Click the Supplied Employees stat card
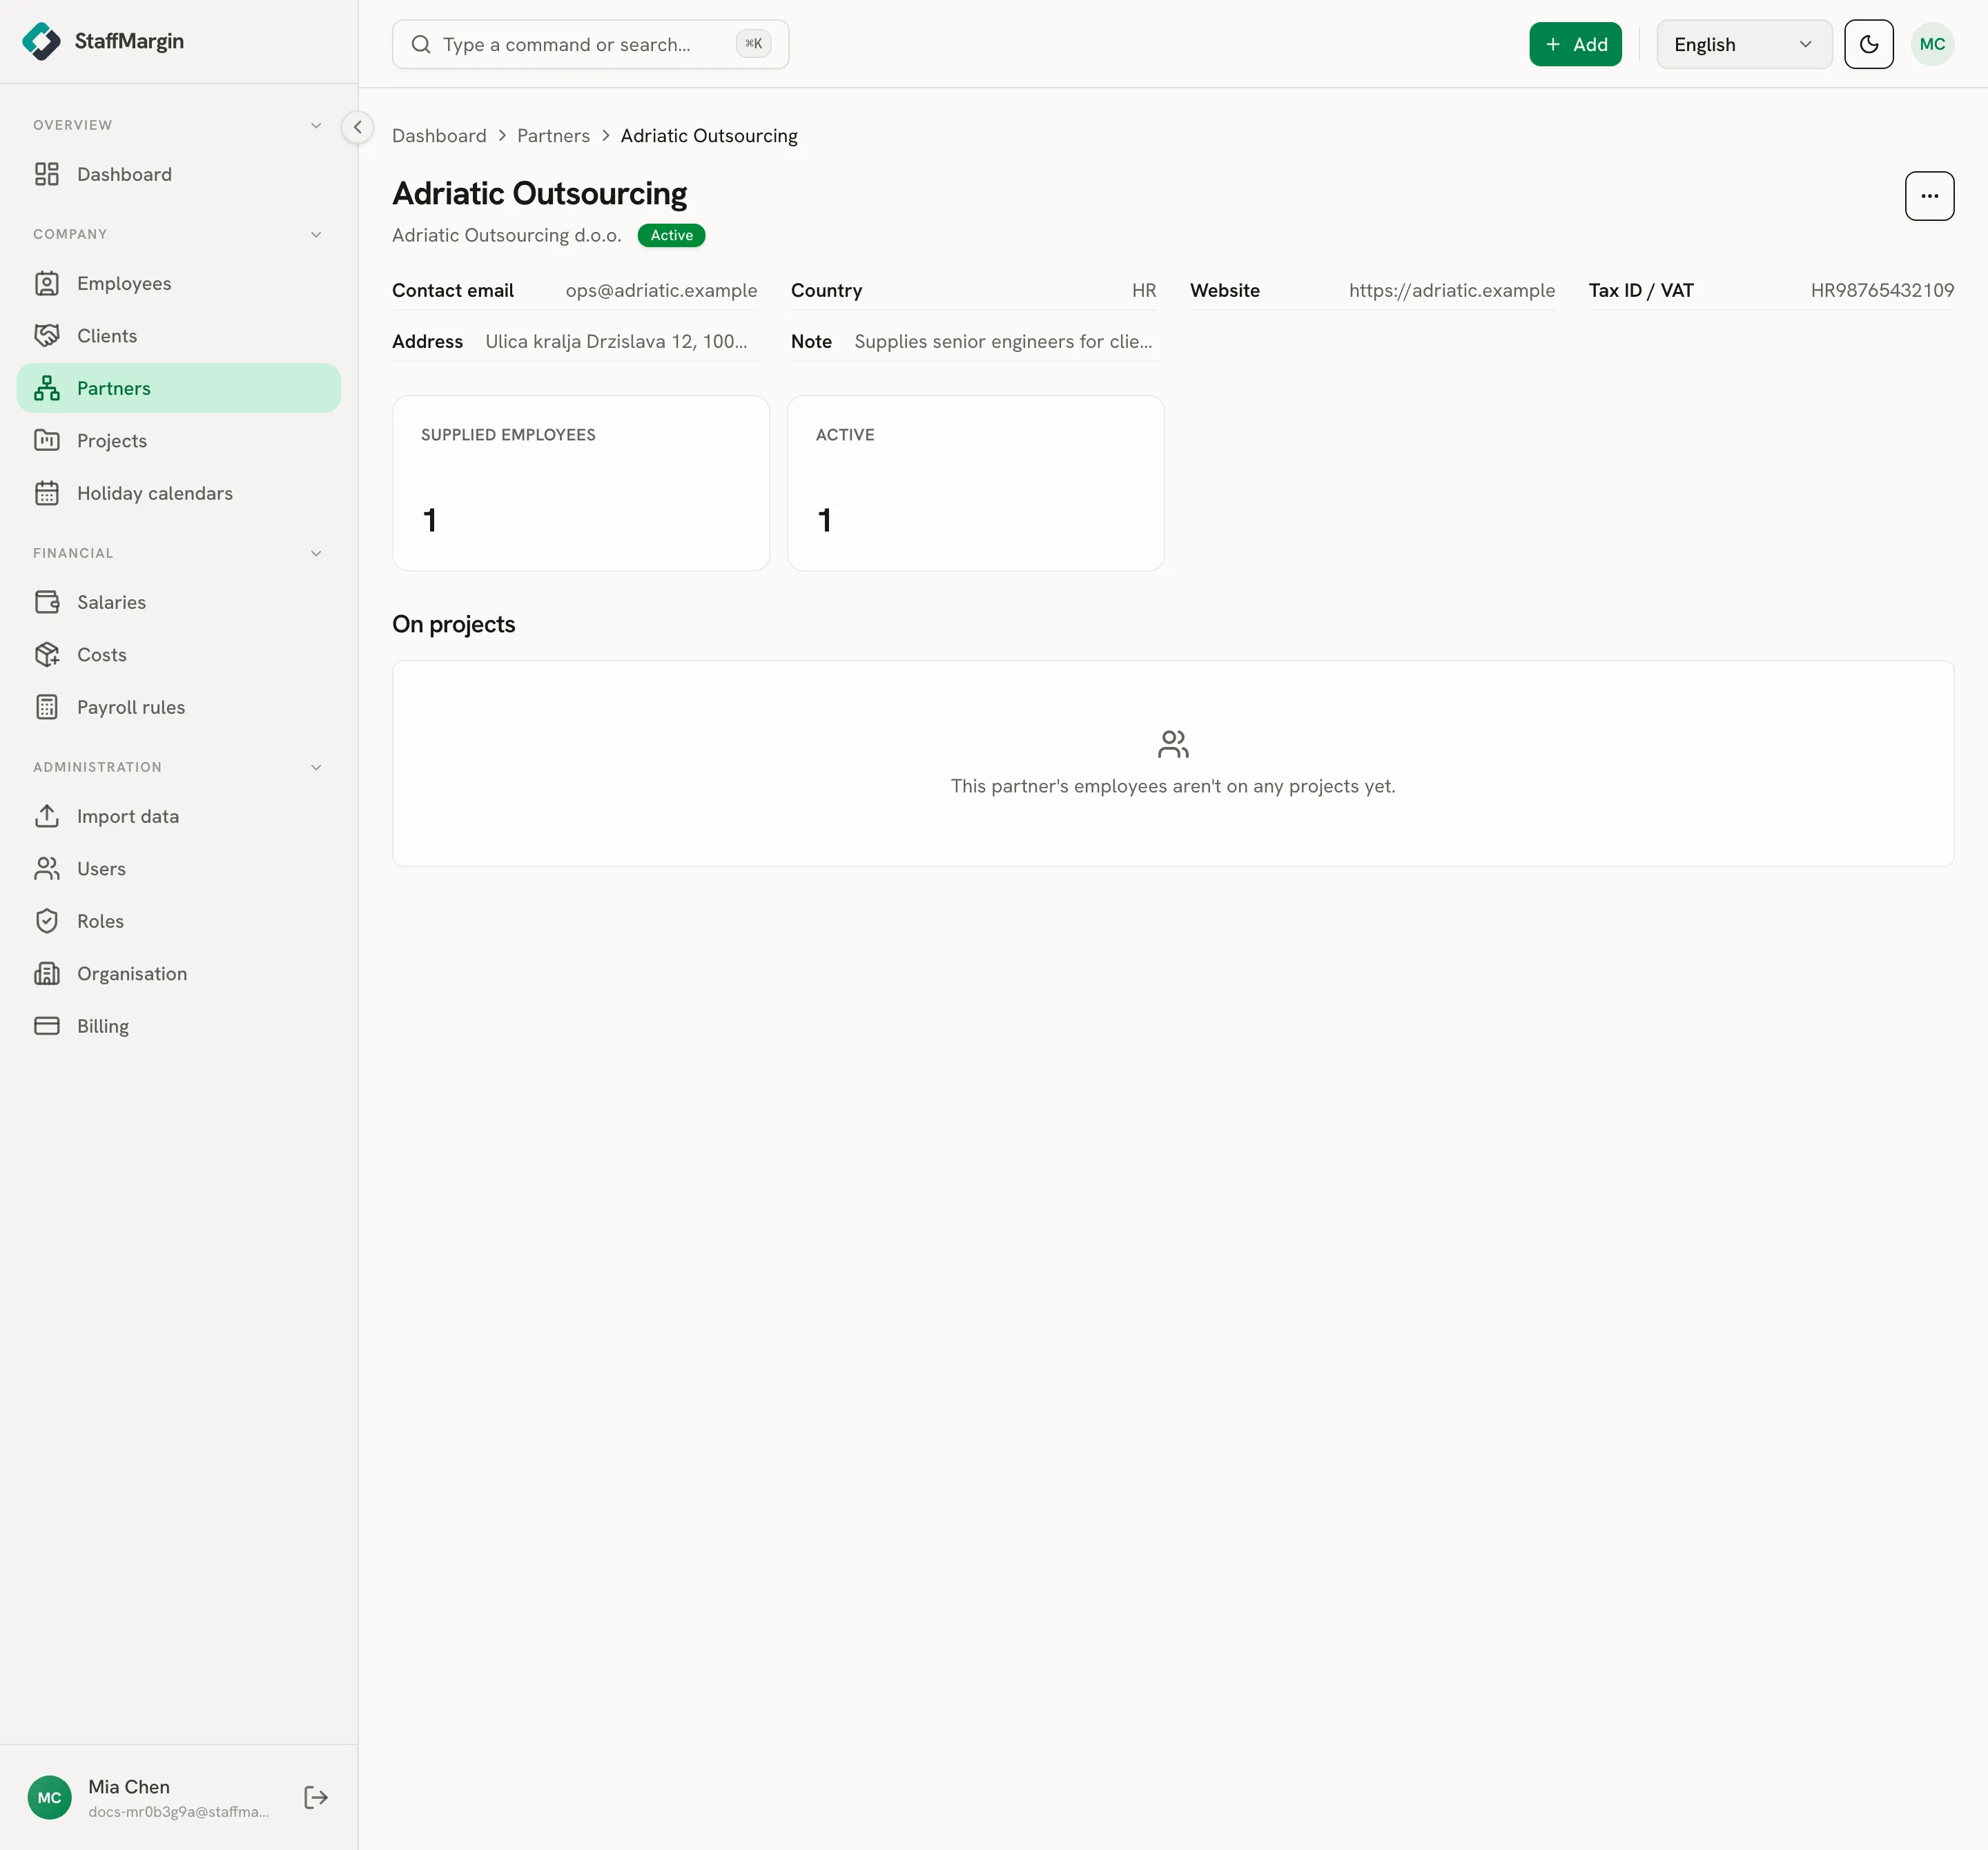The width and height of the screenshot is (1988, 1850). (x=581, y=483)
